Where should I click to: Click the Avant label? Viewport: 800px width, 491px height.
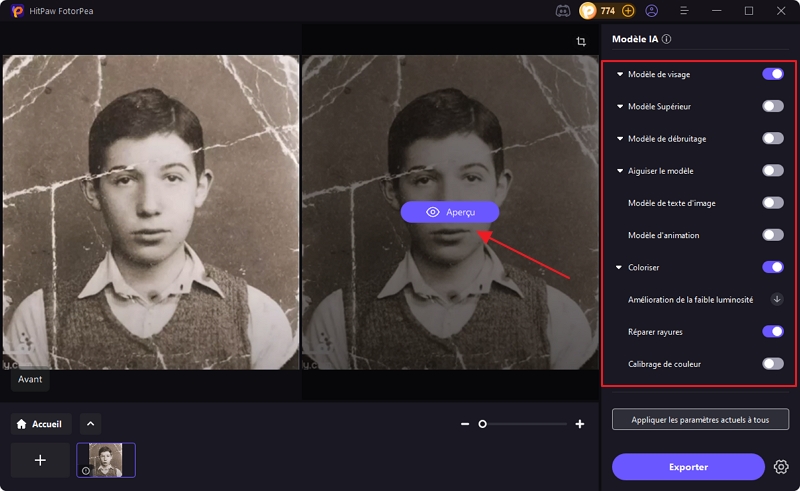(x=30, y=379)
